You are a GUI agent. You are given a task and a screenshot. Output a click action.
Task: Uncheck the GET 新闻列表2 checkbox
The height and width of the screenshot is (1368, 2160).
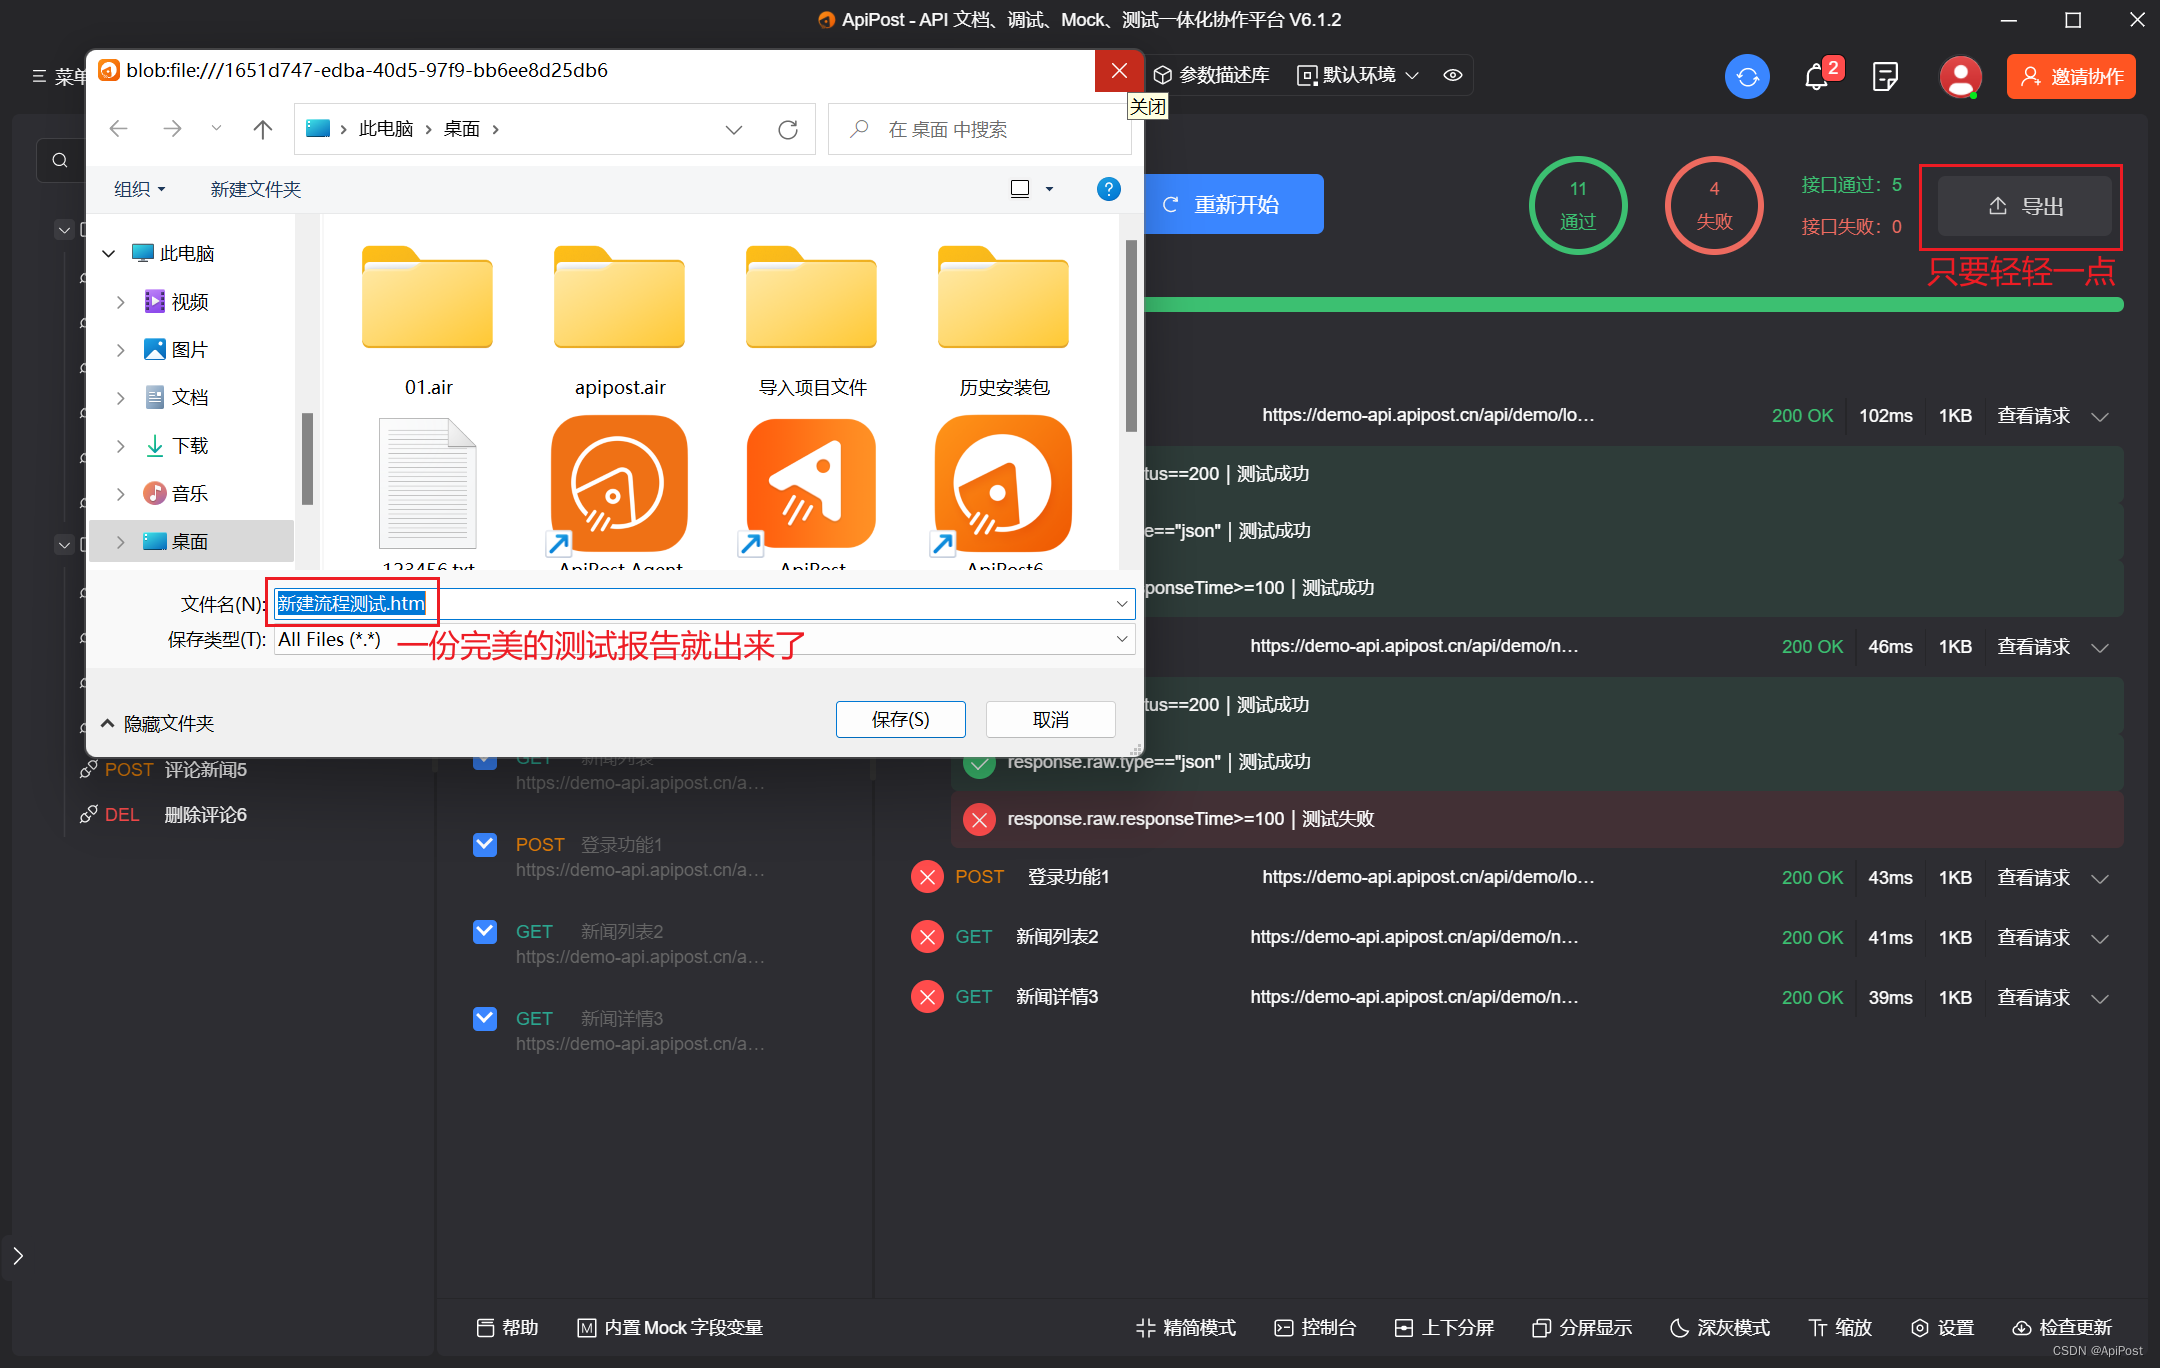click(485, 931)
